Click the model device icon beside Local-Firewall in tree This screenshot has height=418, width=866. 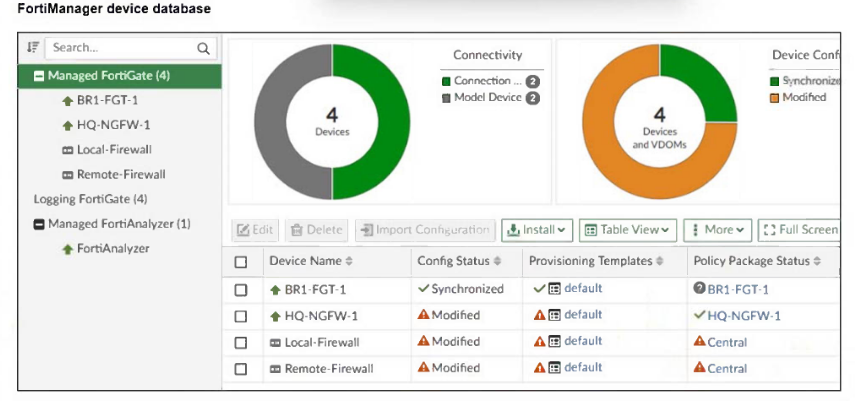coord(68,150)
